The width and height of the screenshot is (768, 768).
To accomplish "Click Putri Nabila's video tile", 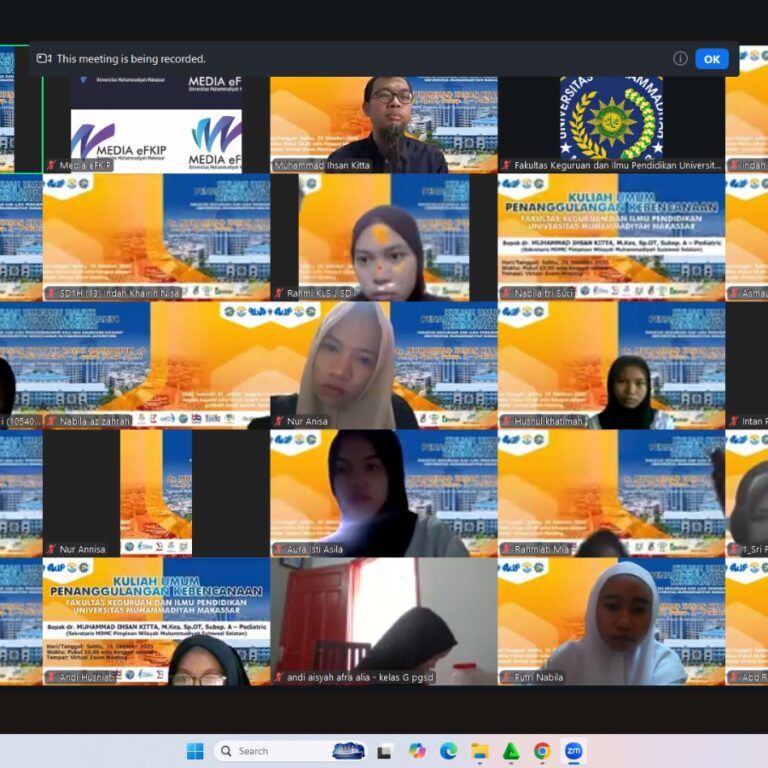I will coord(611,620).
